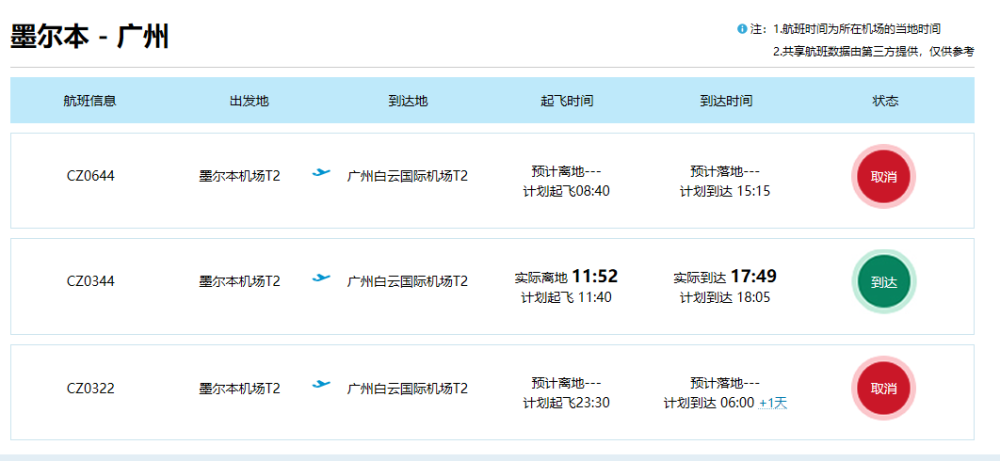Select flight number CZ0322
Image resolution: width=1000 pixels, height=461 pixels.
[x=91, y=388]
